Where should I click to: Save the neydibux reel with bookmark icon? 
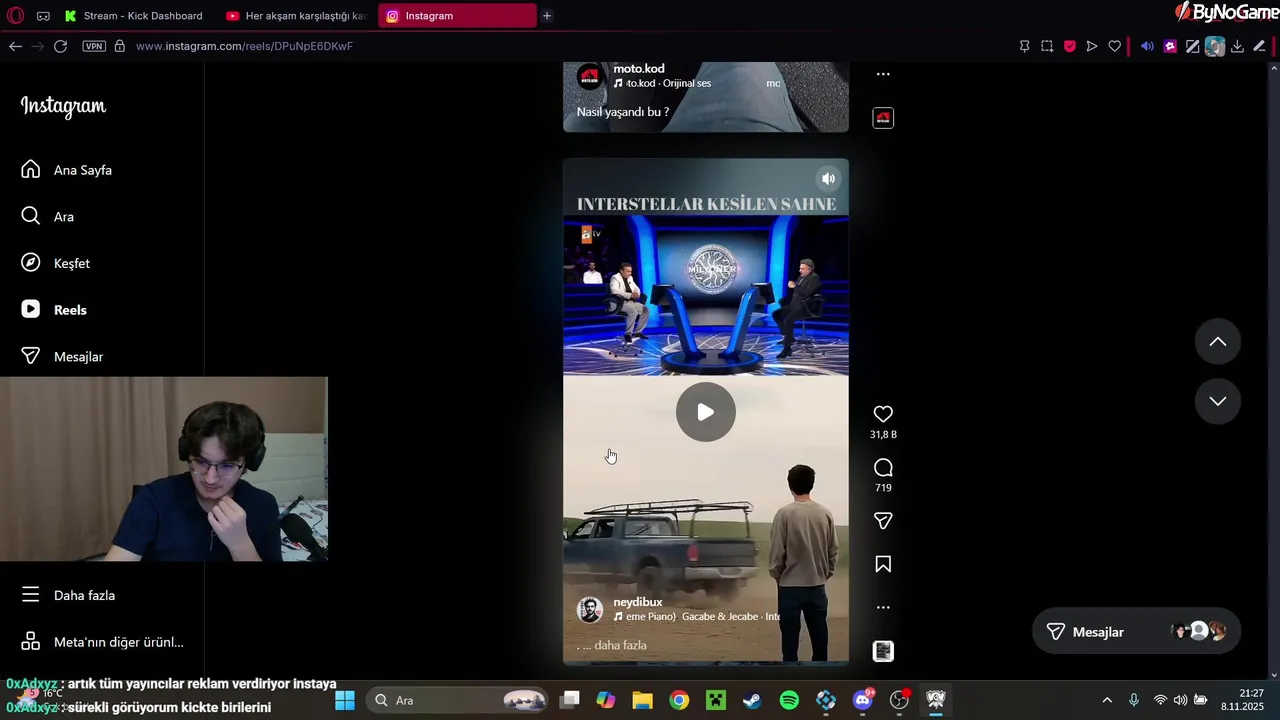pyautogui.click(x=883, y=564)
